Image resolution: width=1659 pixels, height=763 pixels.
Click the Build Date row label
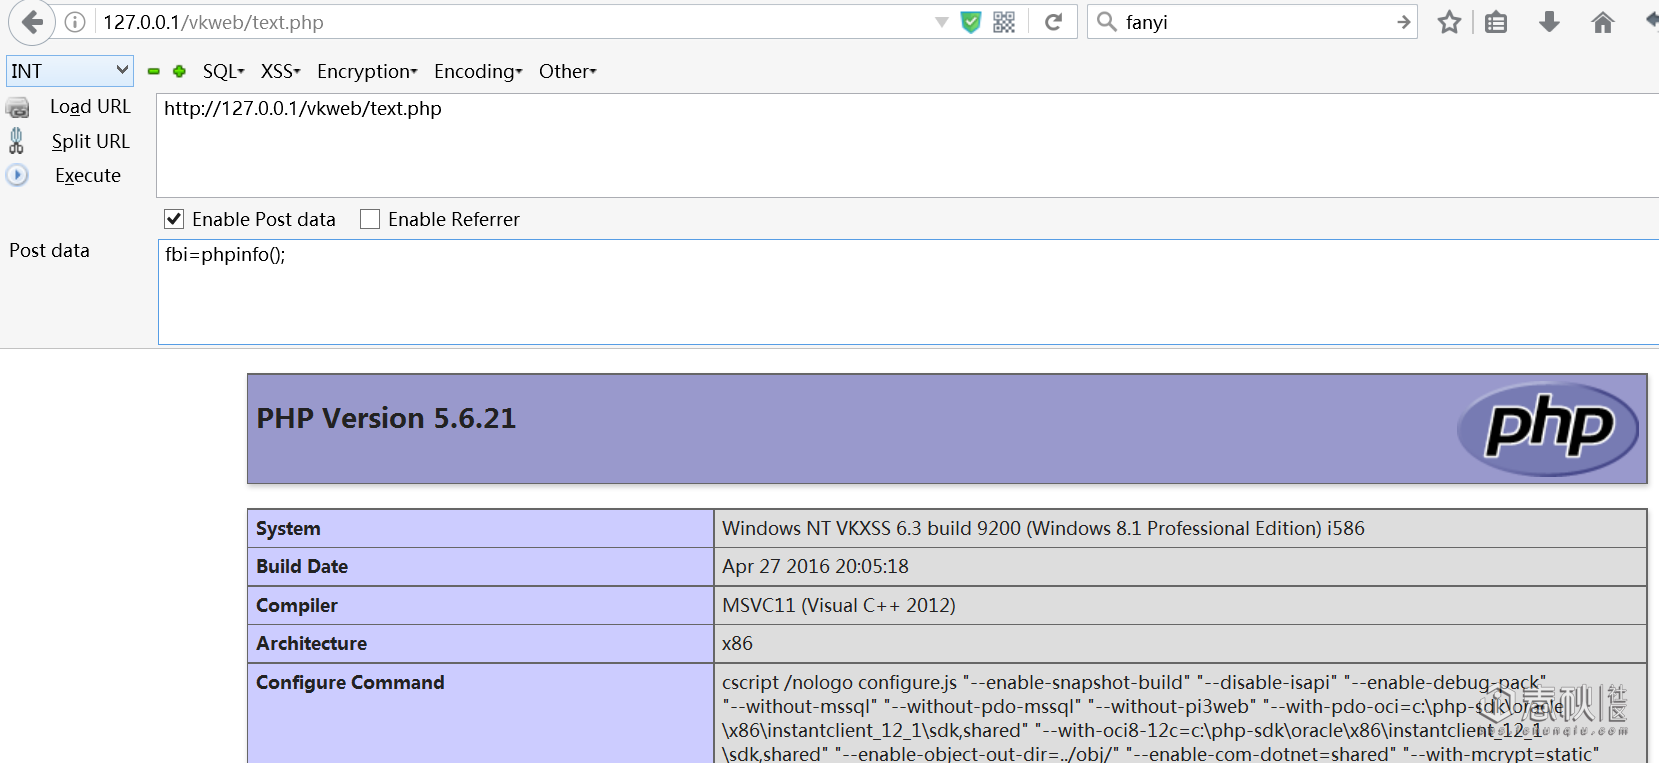[x=302, y=566]
